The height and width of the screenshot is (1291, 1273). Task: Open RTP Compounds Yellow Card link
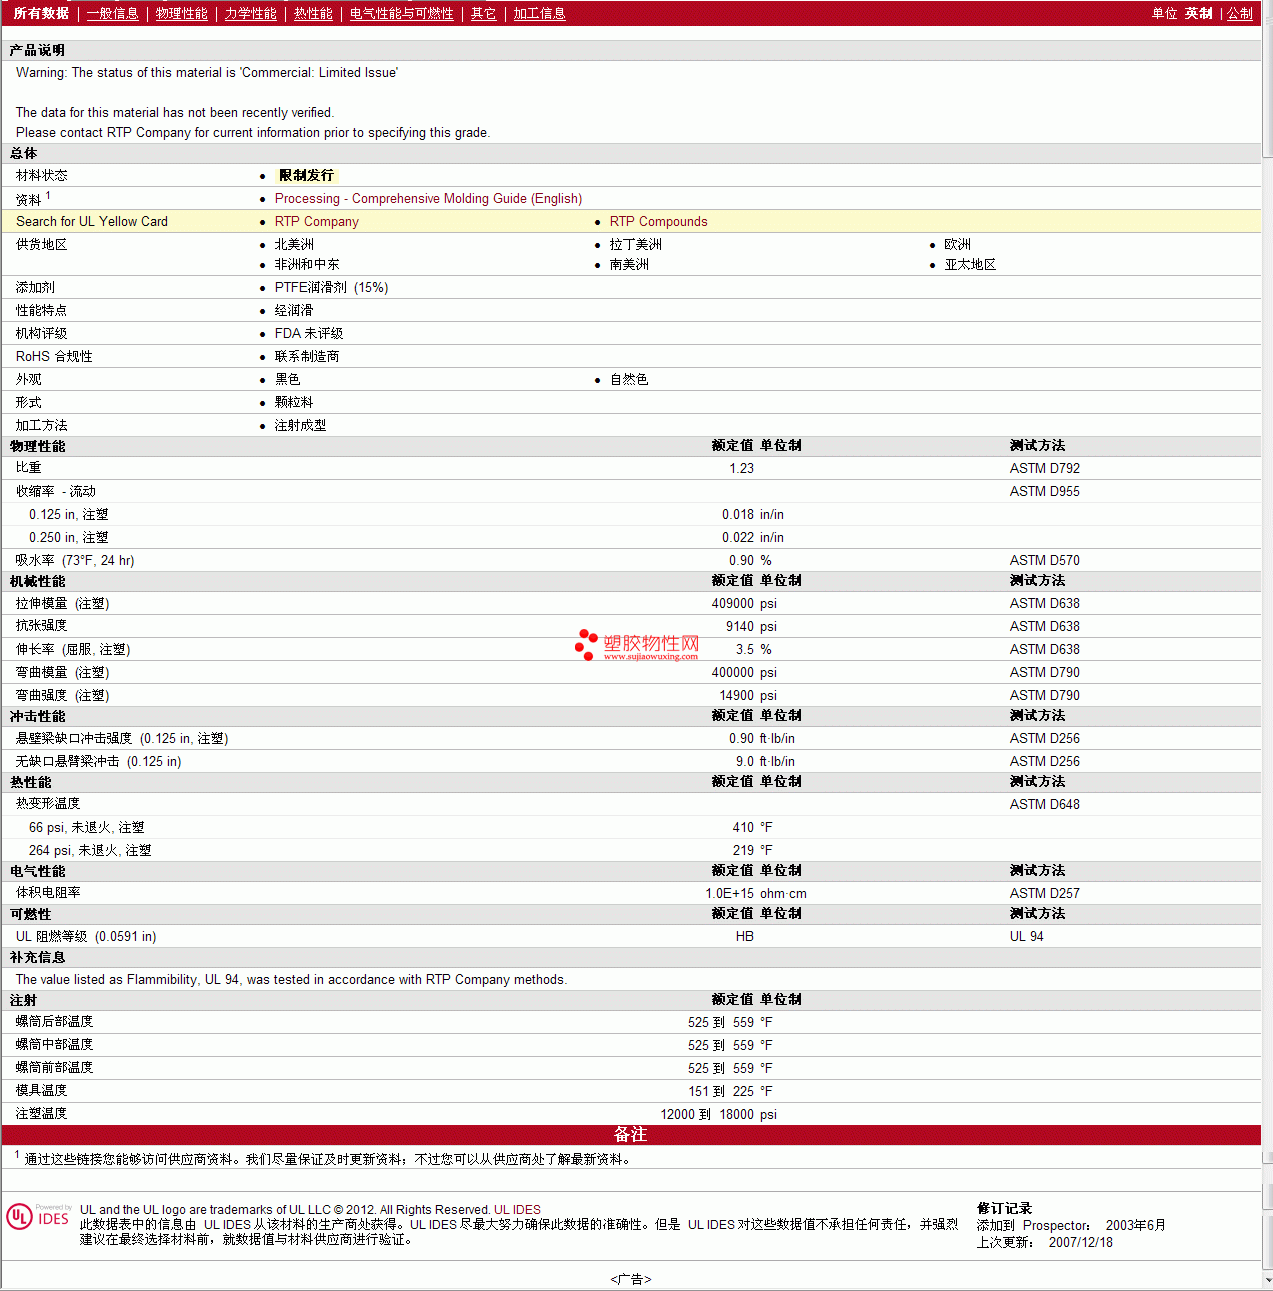tap(658, 221)
